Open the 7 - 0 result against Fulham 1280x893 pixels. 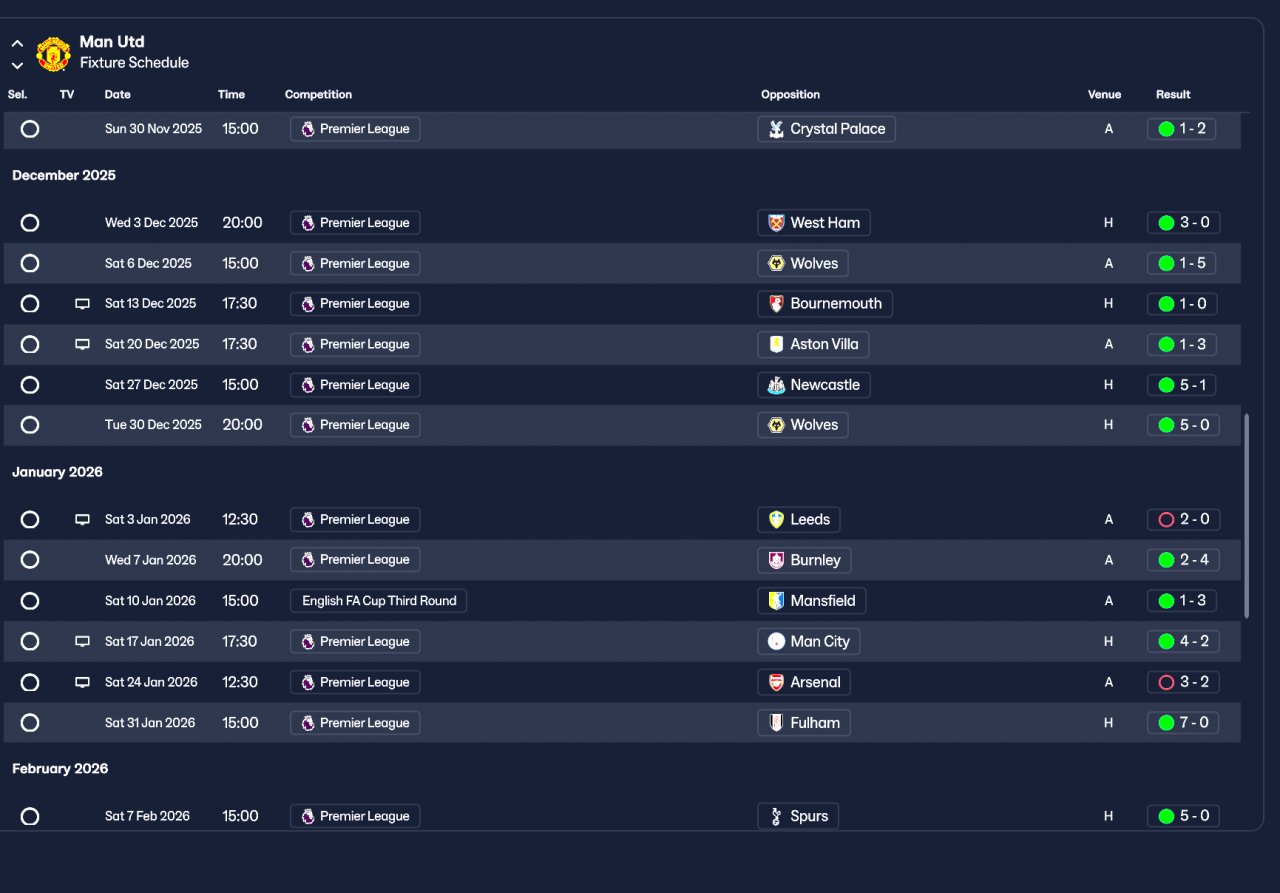click(1183, 723)
